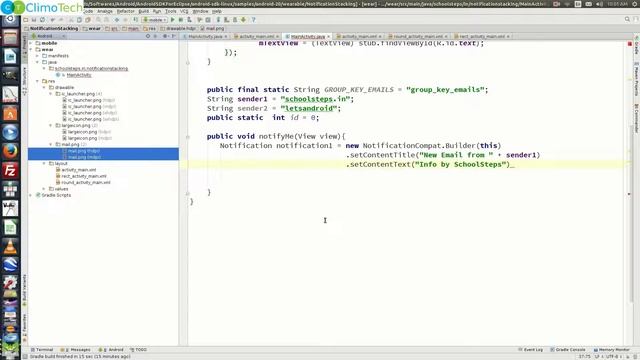This screenshot has height=360, width=640.
Task: Open LibreOffice Writer from the dock
Action: [x=10, y=57]
